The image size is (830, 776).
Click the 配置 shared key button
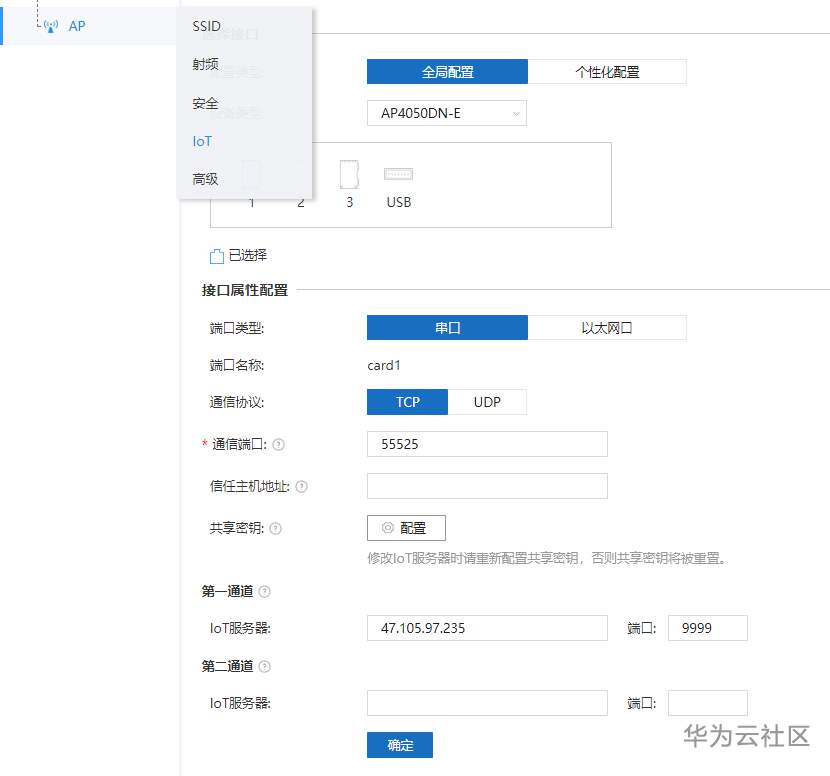[406, 528]
